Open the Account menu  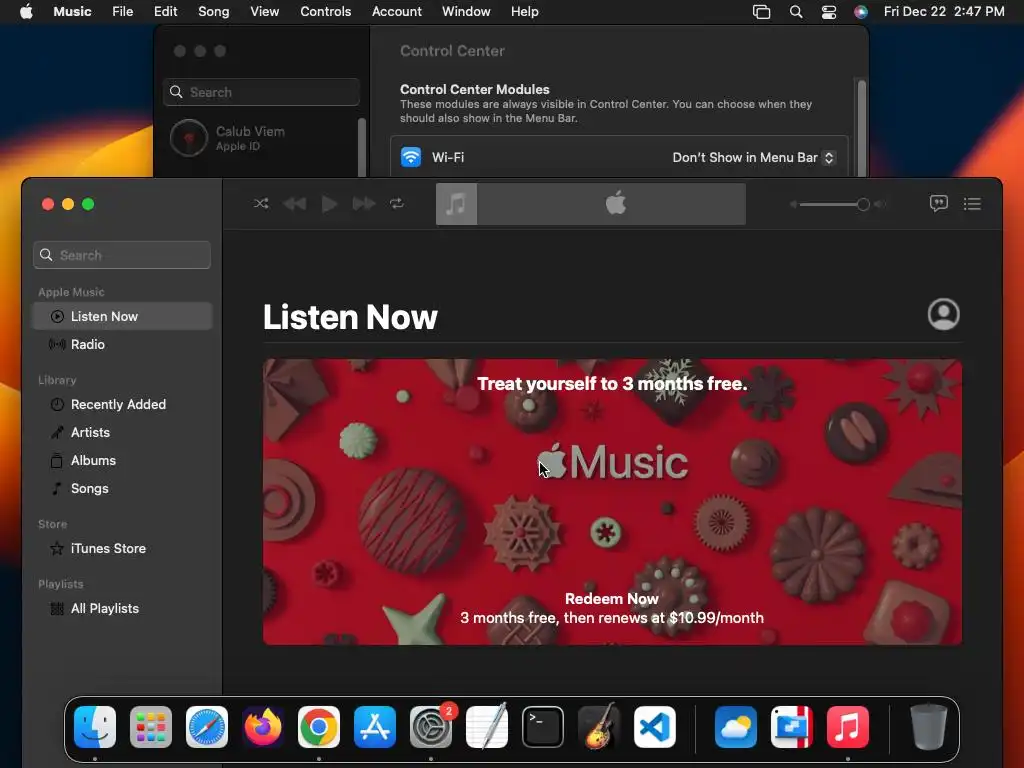tap(396, 11)
